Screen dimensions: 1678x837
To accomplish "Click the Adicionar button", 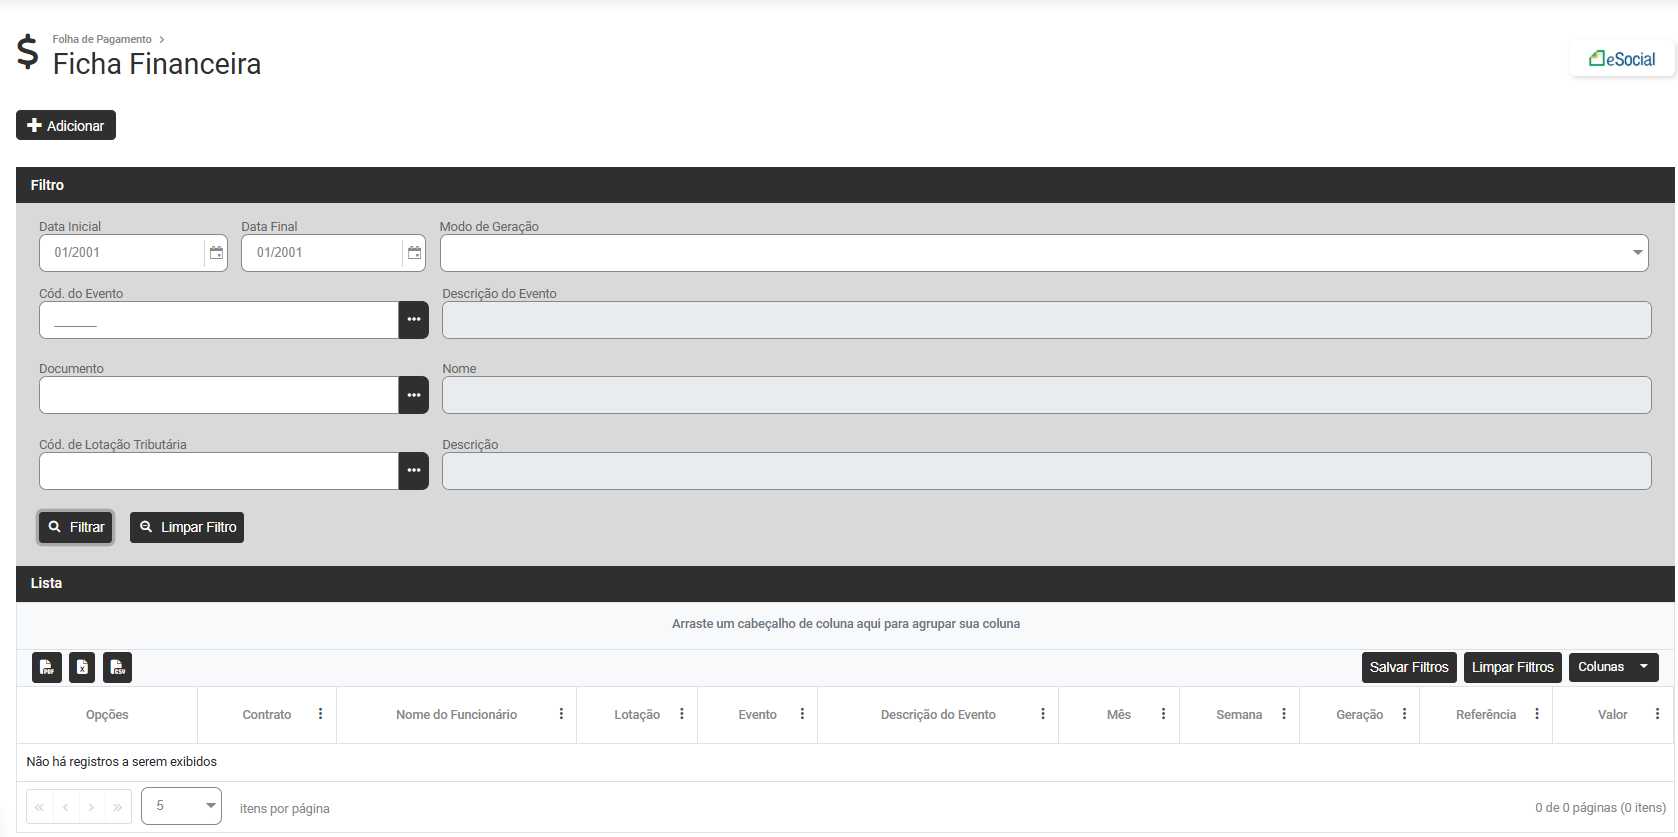I will coord(66,125).
